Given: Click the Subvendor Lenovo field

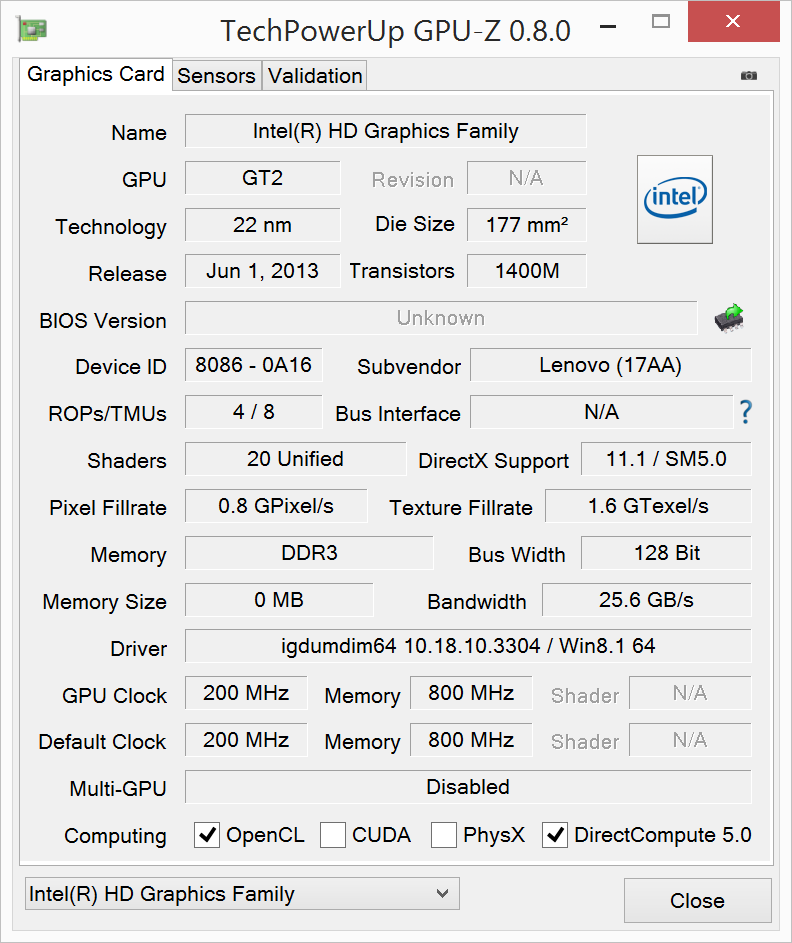Looking at the screenshot, I should click(610, 365).
